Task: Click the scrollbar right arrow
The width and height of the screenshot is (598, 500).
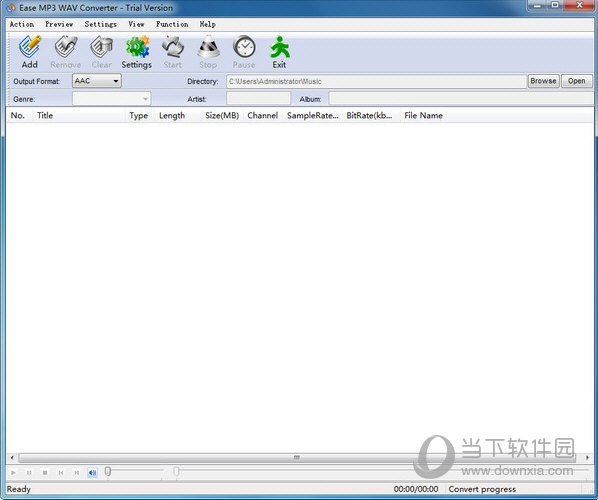Action: (587, 457)
